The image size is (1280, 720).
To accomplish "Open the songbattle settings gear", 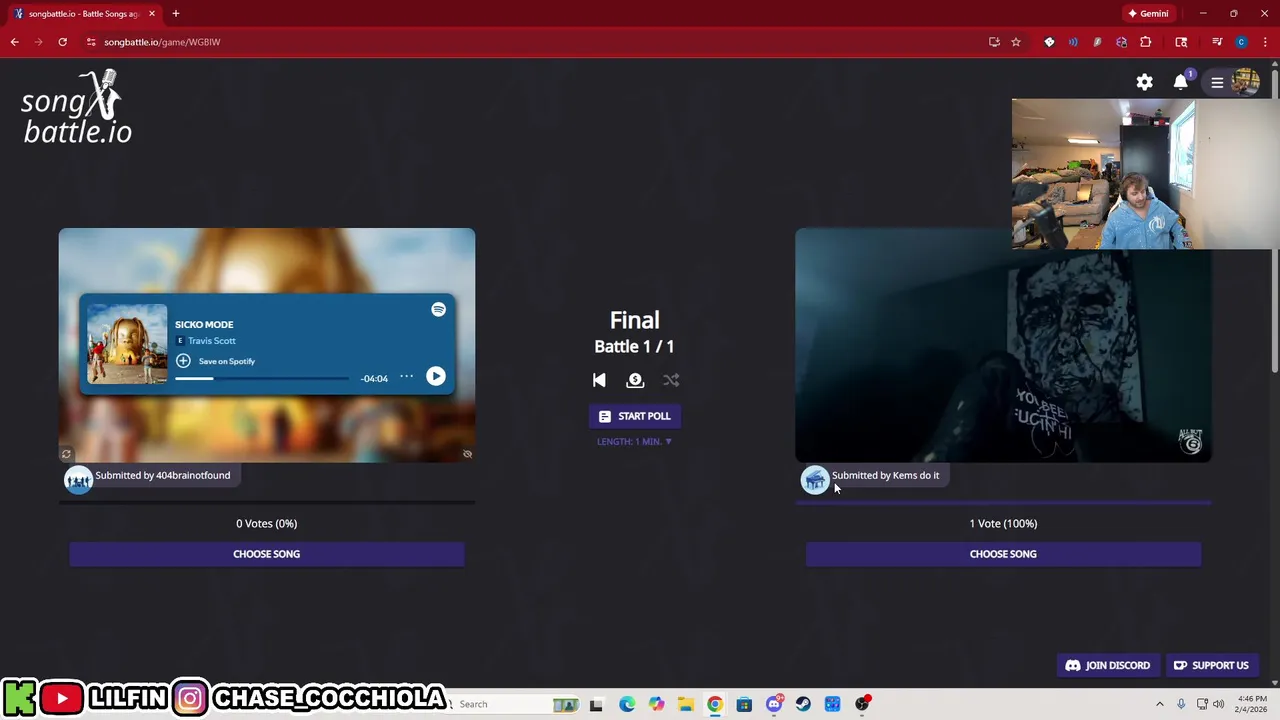I will [1144, 82].
